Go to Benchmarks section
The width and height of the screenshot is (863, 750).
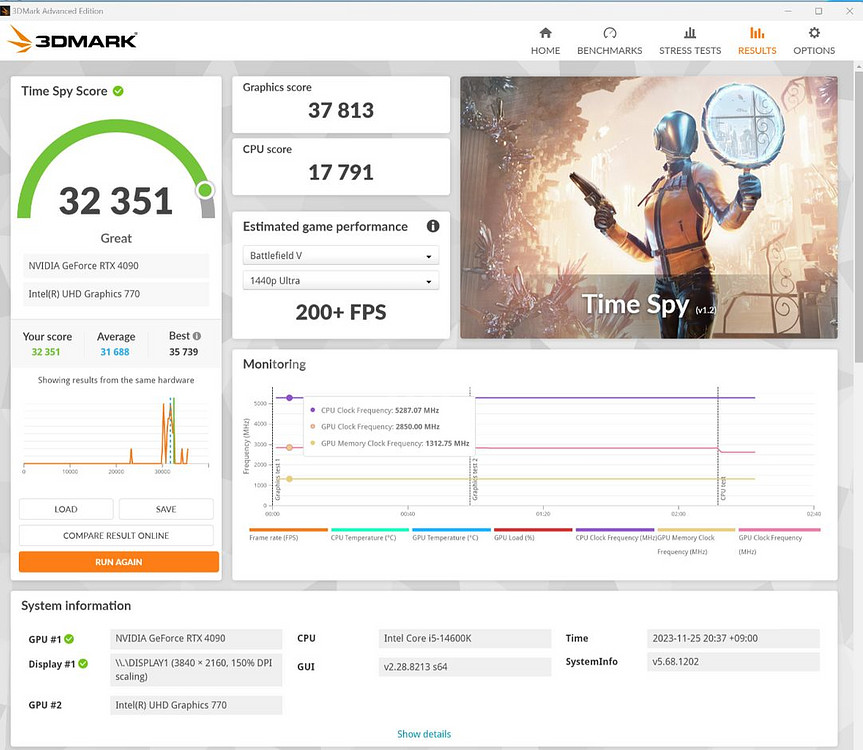tap(609, 41)
